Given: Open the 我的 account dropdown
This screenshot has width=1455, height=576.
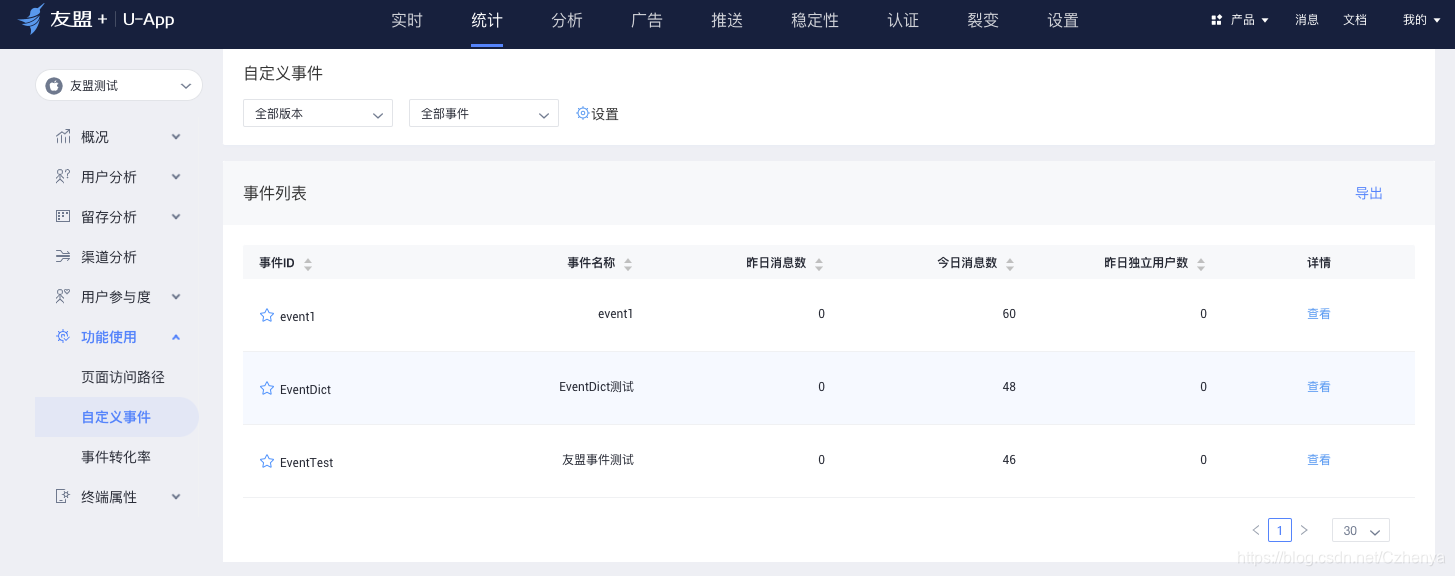Looking at the screenshot, I should coord(1421,20).
